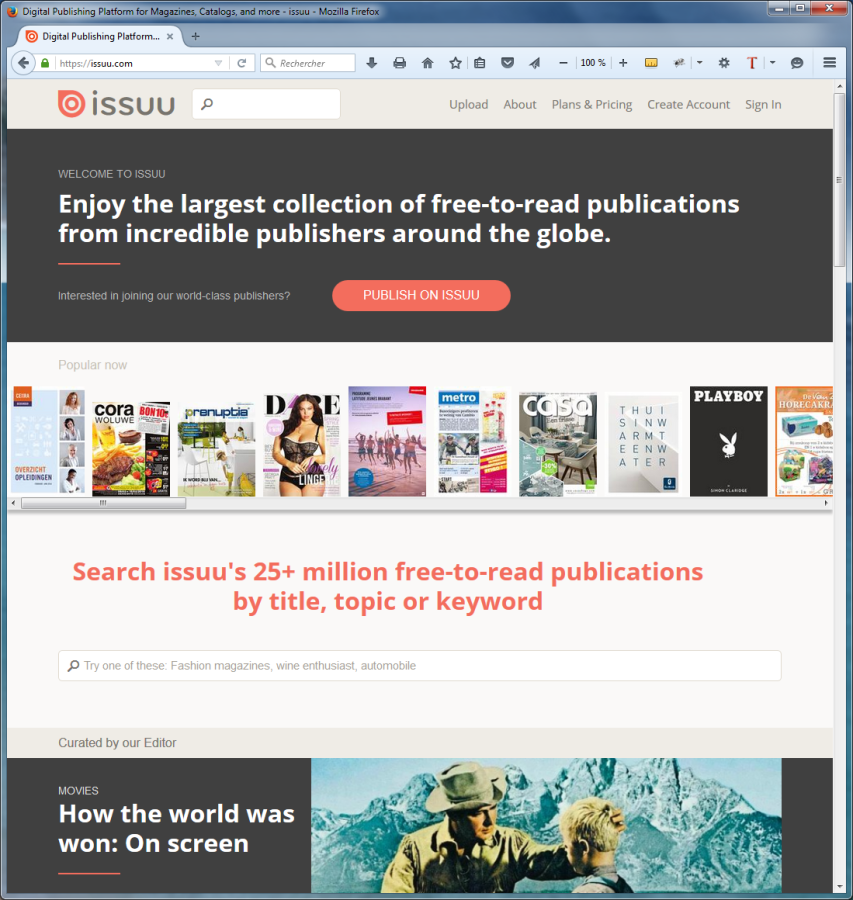Save page to Pocket icon
Screen dimensions: 853x900
[x=507, y=63]
